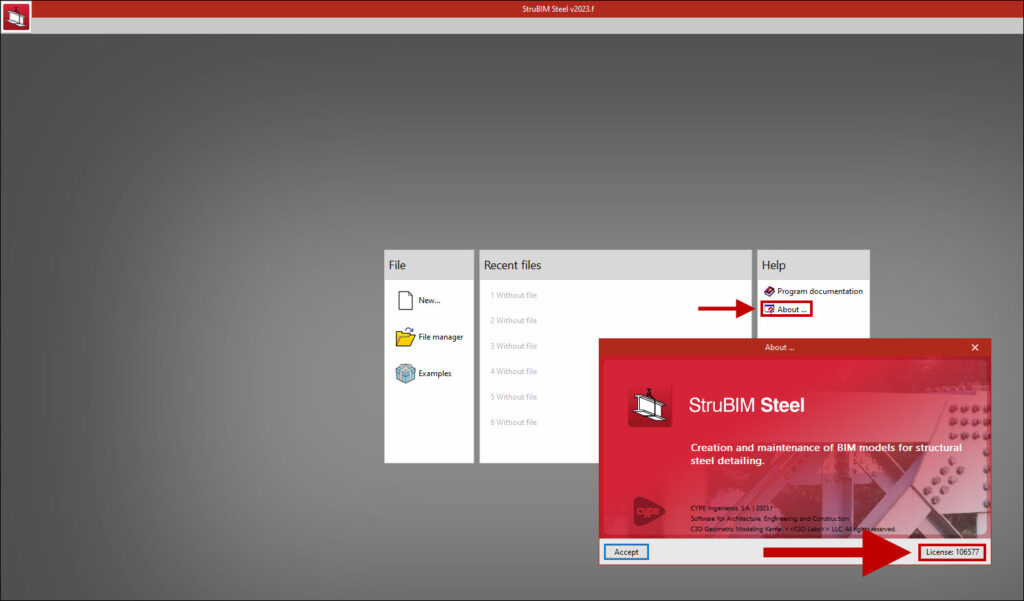The width and height of the screenshot is (1024, 601).
Task: Select recent file "4 Without file"
Action: pyautogui.click(x=513, y=372)
